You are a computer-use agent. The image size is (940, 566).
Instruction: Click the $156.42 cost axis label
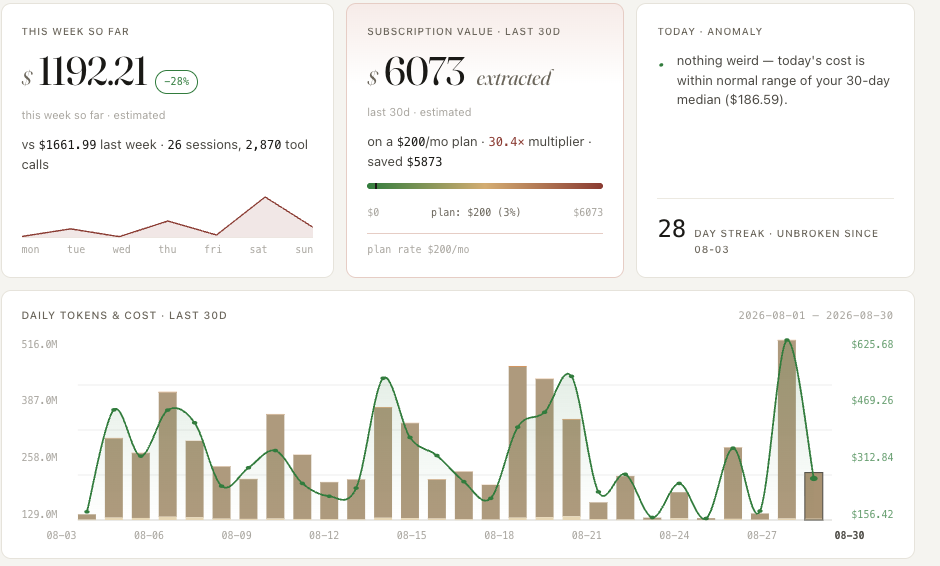tap(872, 514)
